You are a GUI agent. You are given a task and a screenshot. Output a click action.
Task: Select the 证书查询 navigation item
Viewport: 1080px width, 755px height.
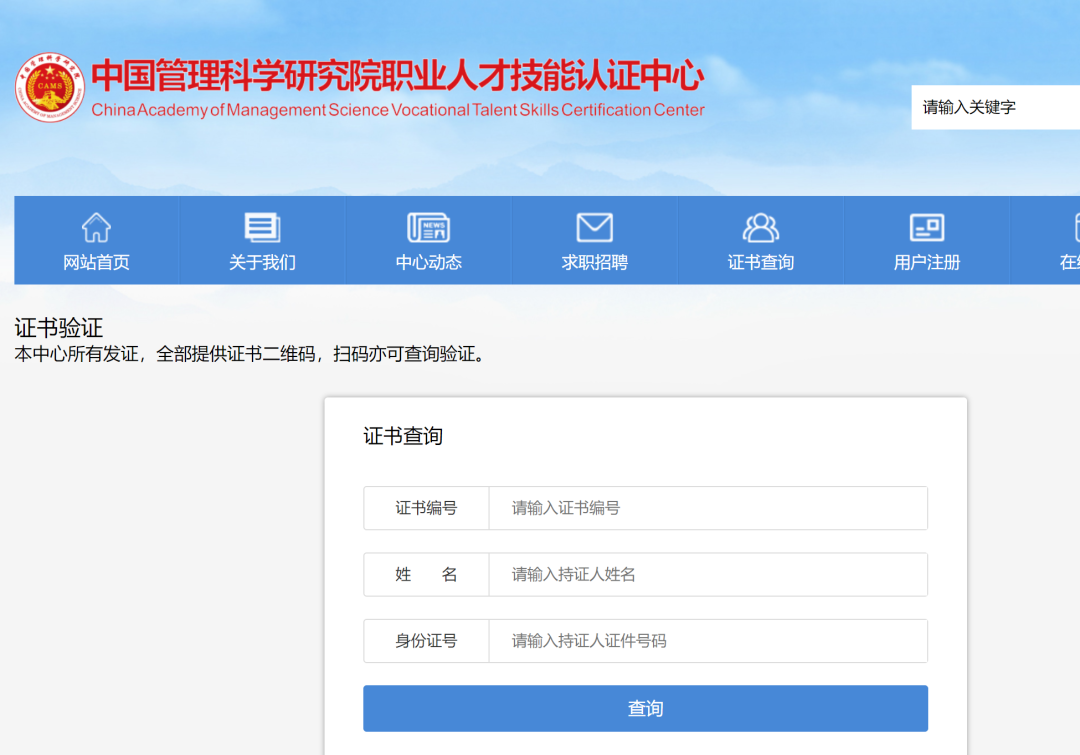click(x=761, y=263)
